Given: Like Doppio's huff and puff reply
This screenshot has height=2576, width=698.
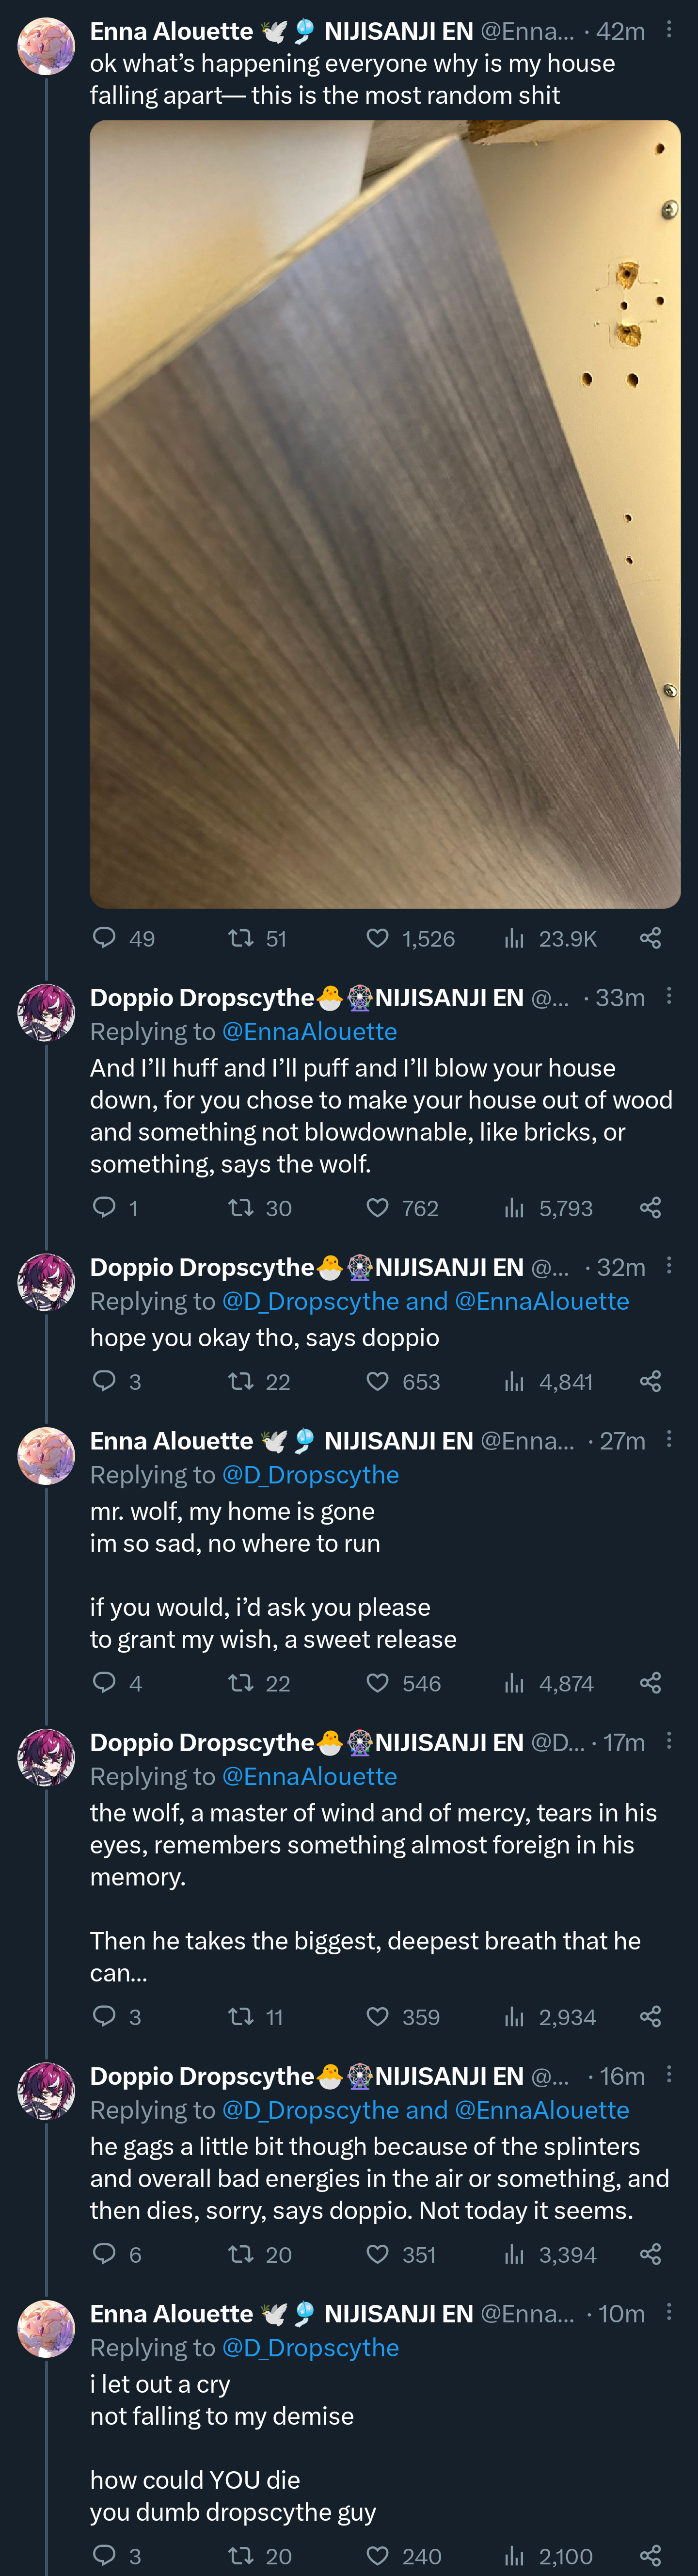Looking at the screenshot, I should (377, 1207).
